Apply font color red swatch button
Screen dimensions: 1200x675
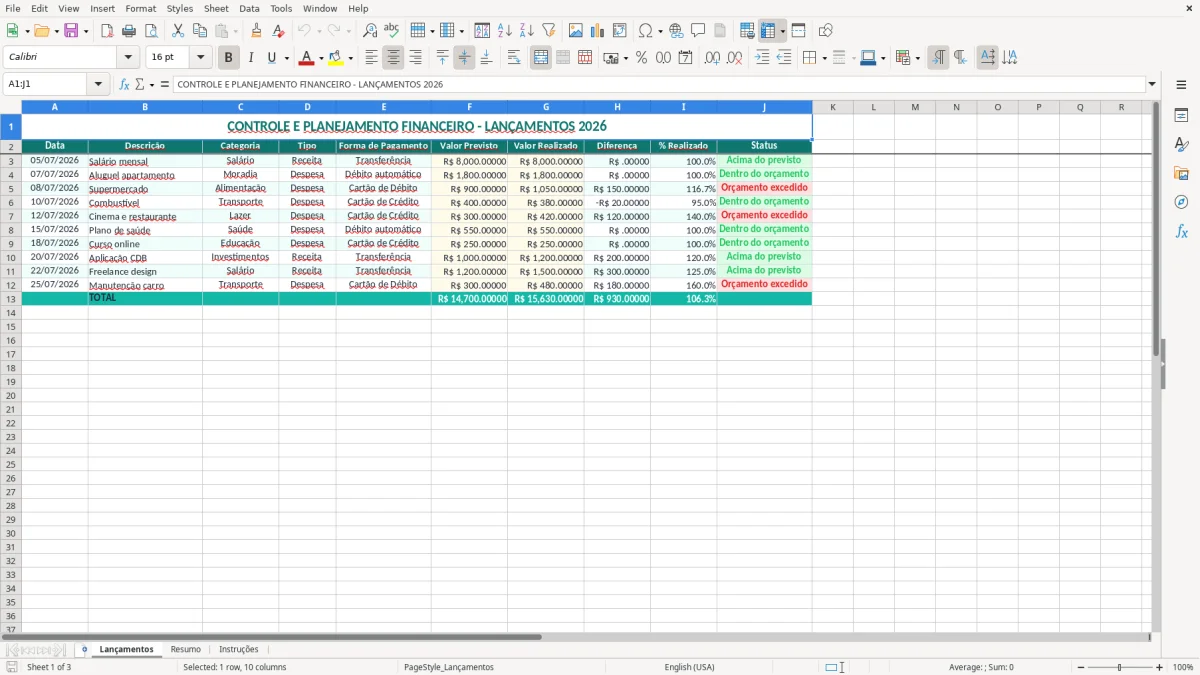click(307, 58)
